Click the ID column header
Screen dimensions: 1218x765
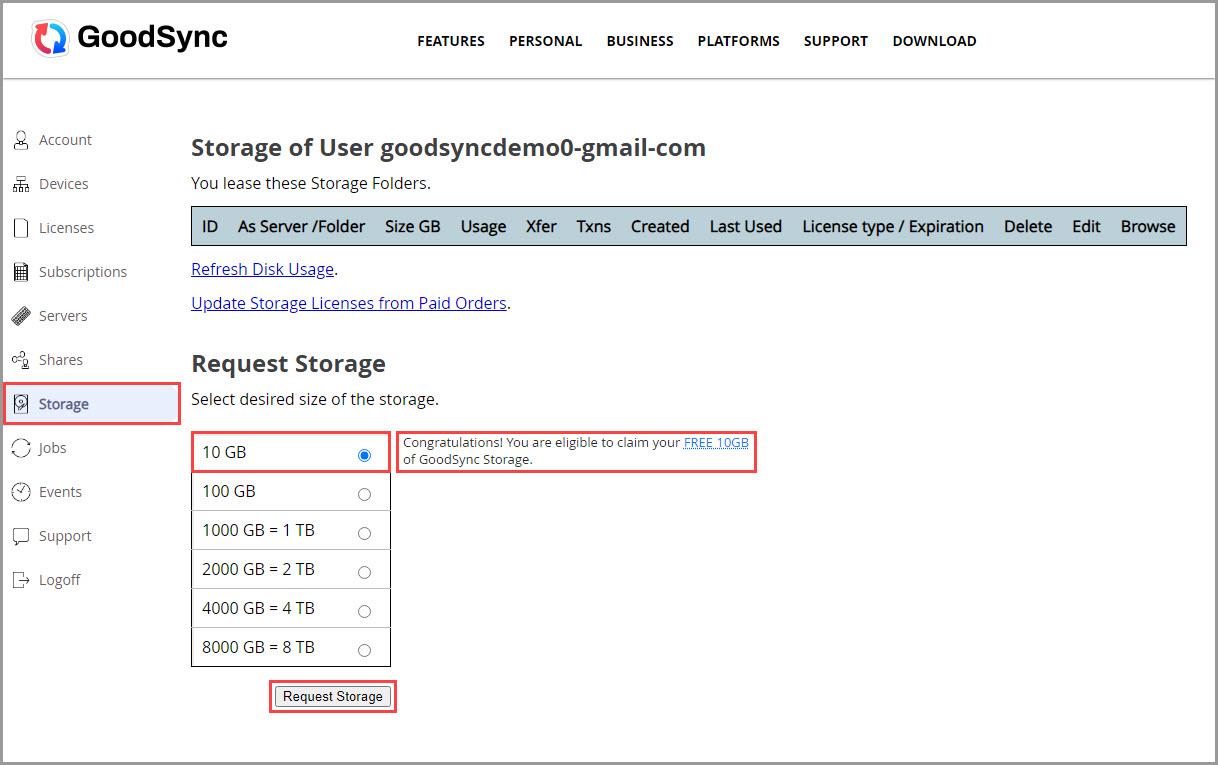(x=210, y=226)
